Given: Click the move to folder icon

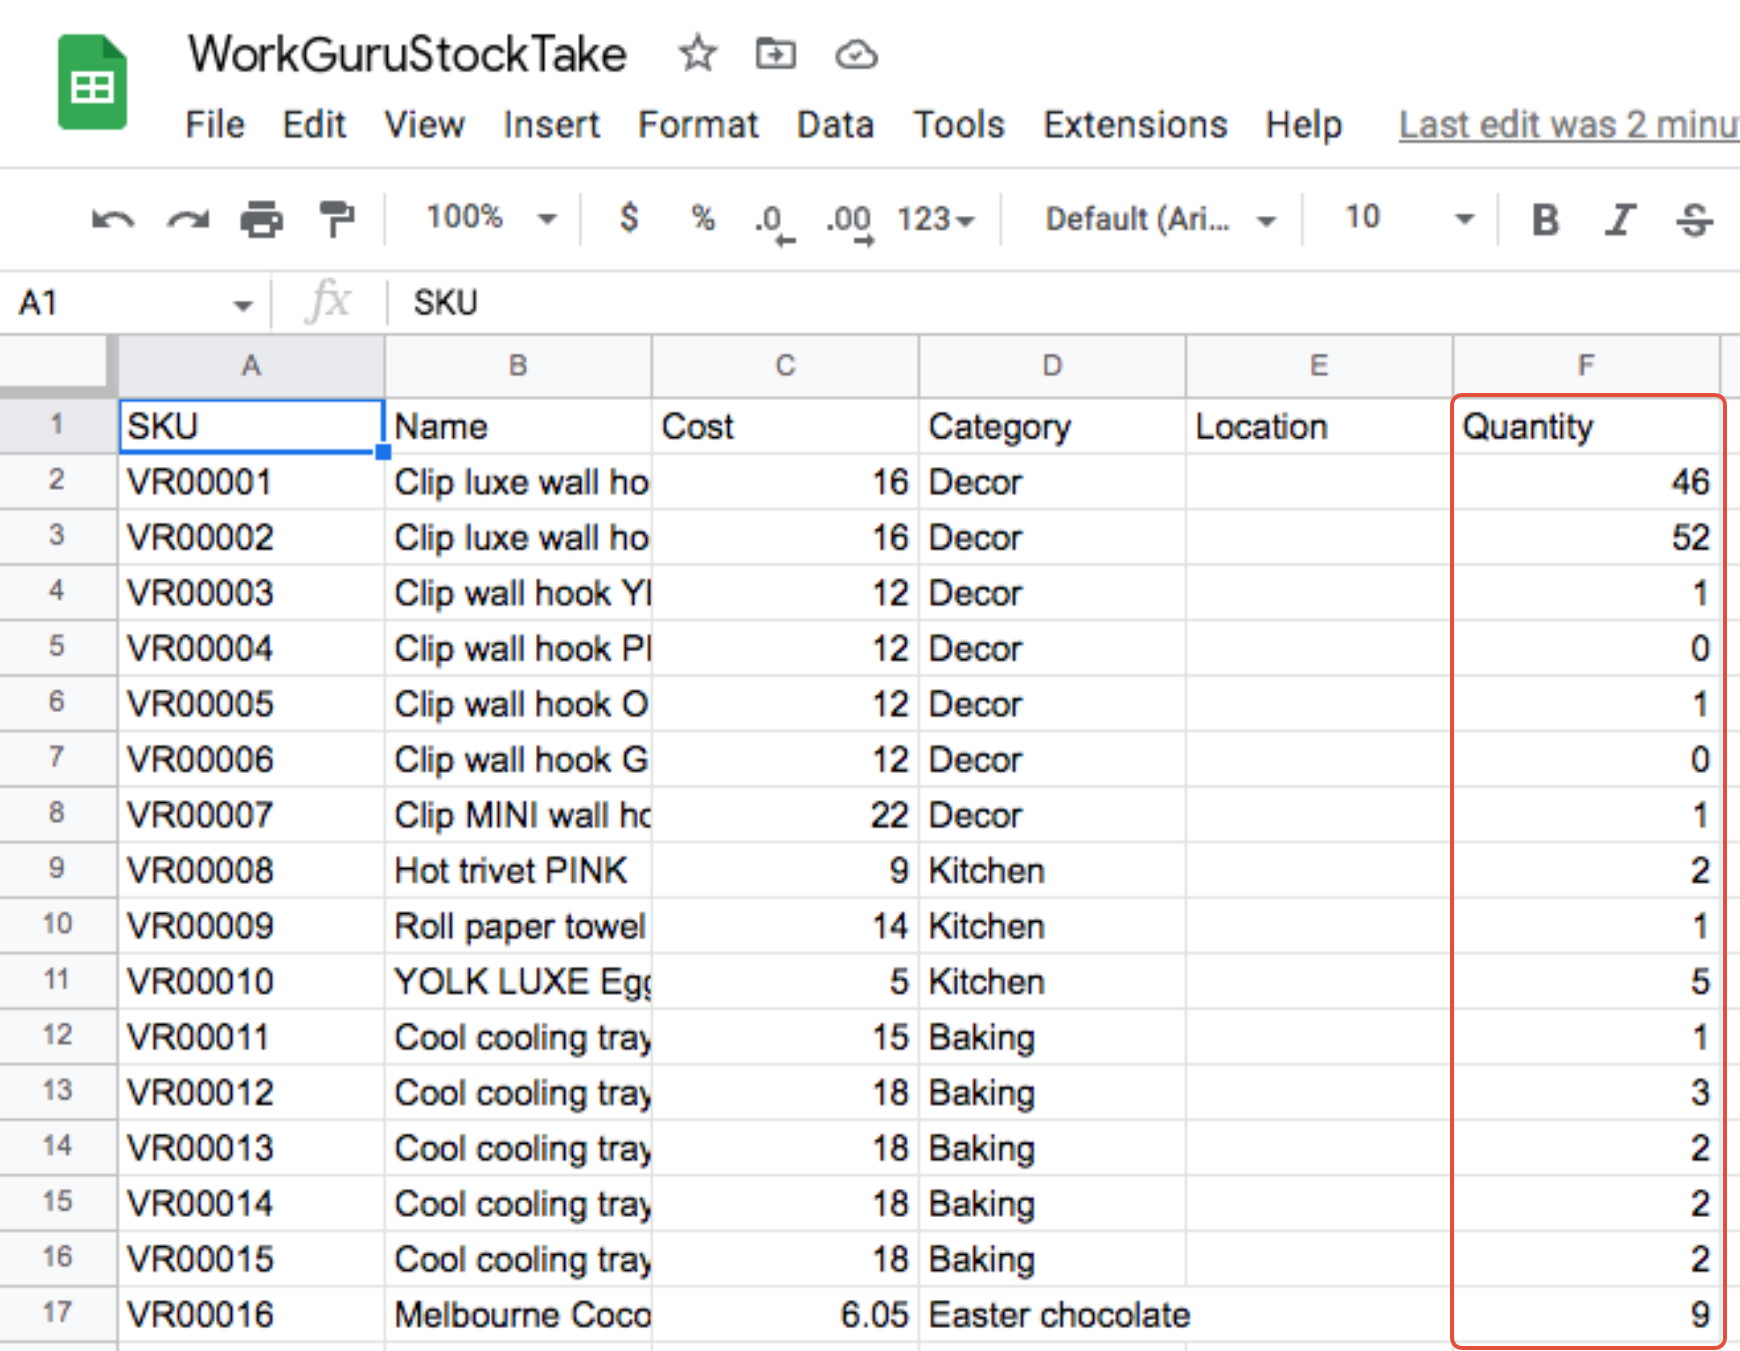Looking at the screenshot, I should [x=775, y=53].
